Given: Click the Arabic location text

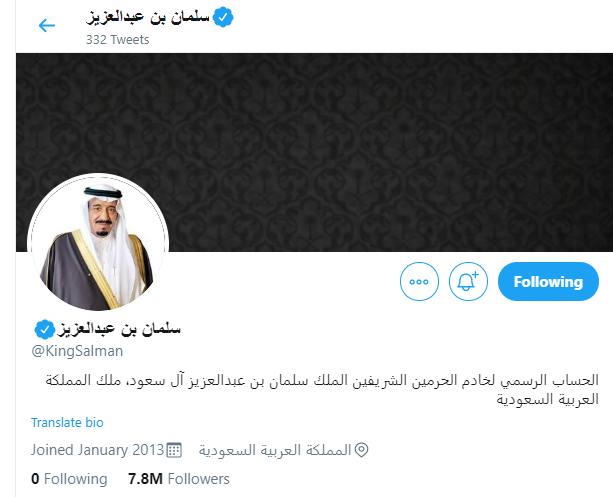Looking at the screenshot, I should click(x=275, y=450).
